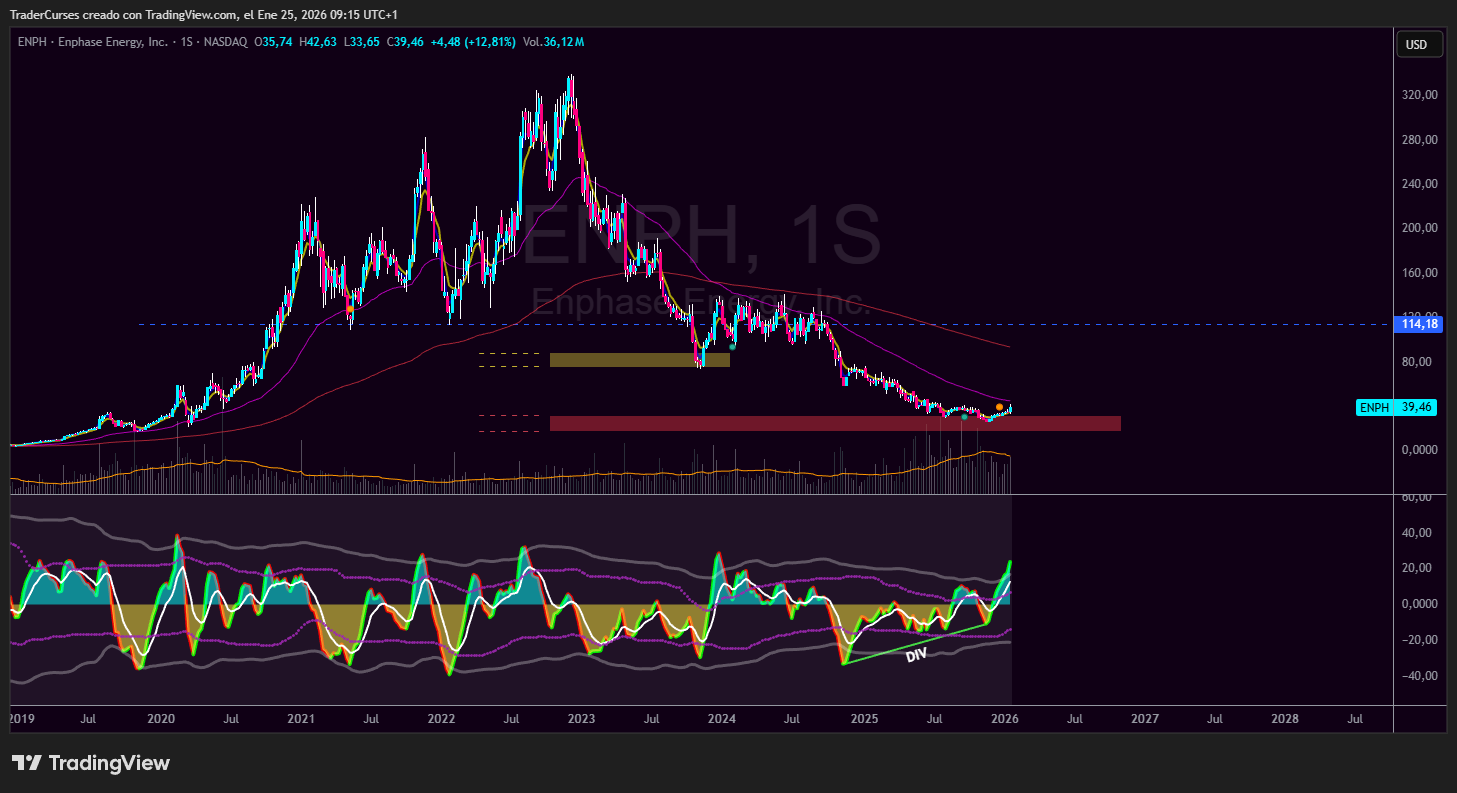Click the 320,00 label on the price axis
Viewport: 1457px width, 793px height.
(x=1419, y=95)
